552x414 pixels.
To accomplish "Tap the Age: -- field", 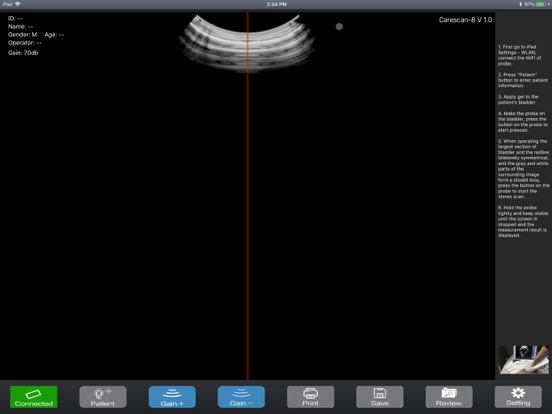I will coord(54,34).
